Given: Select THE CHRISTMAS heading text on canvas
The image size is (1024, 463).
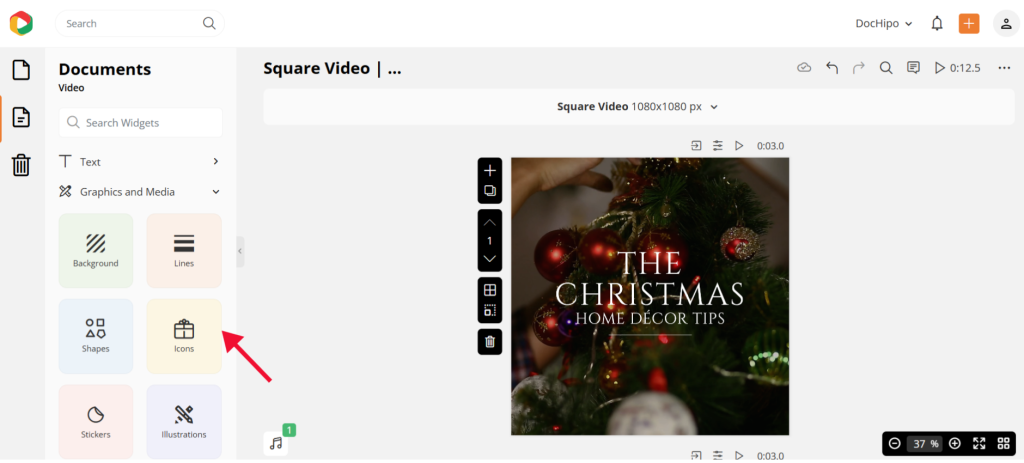Looking at the screenshot, I should (650, 278).
